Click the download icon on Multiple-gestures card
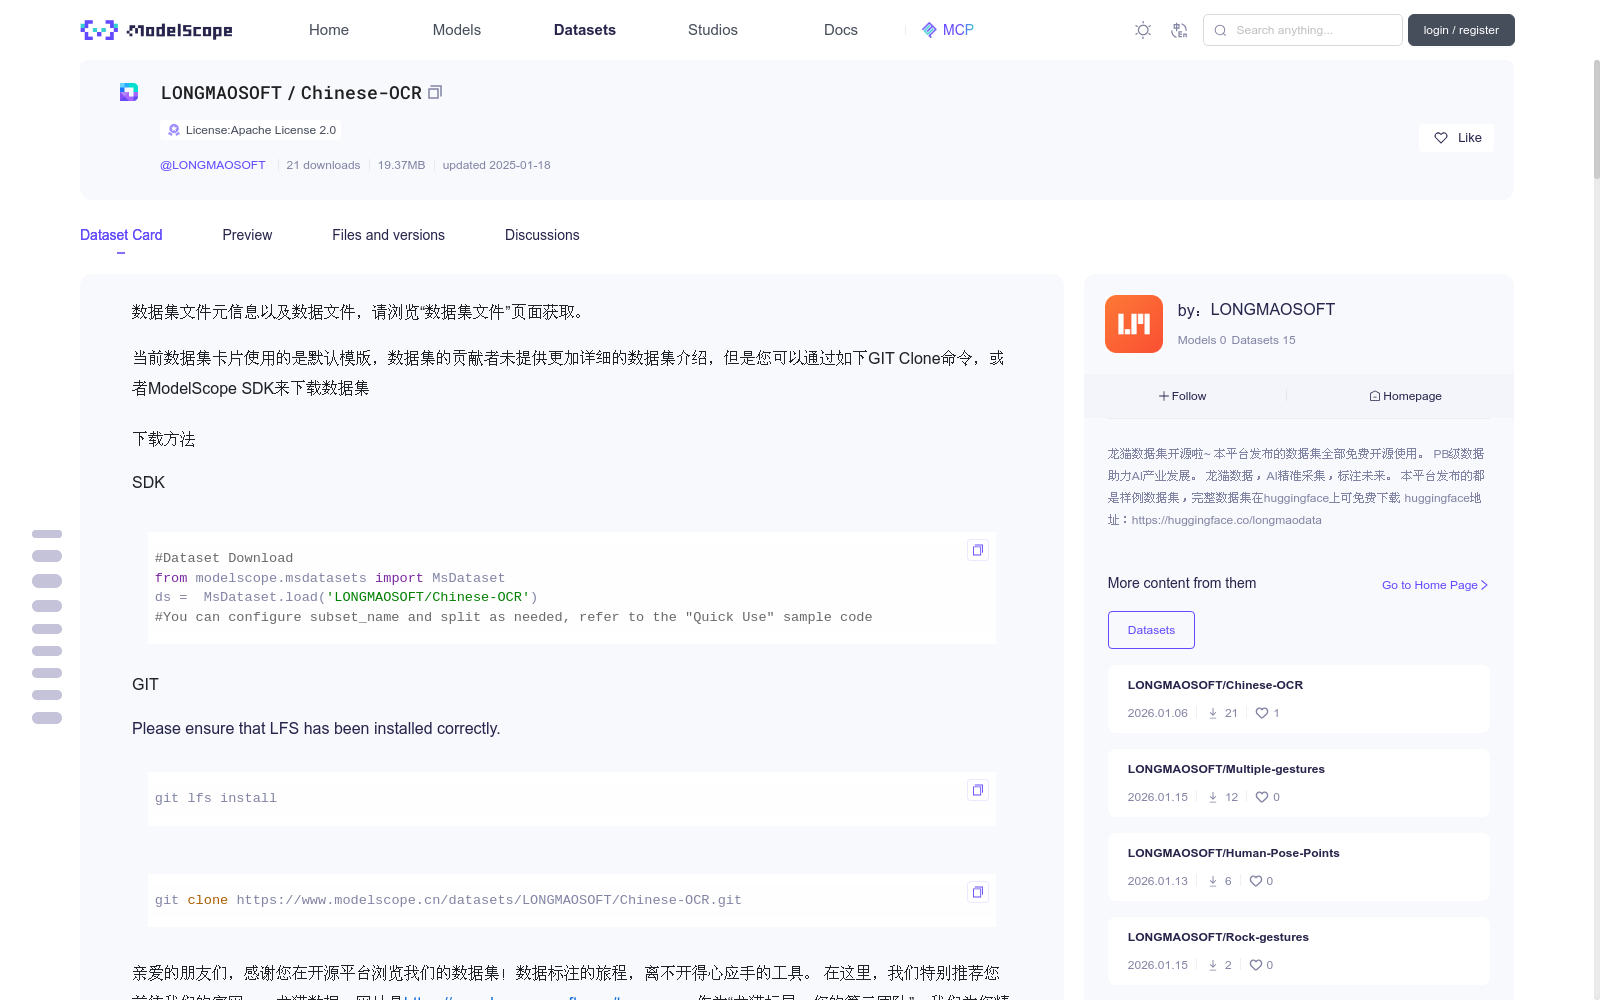Screen dimensions: 1600x1000 coord(1213,797)
